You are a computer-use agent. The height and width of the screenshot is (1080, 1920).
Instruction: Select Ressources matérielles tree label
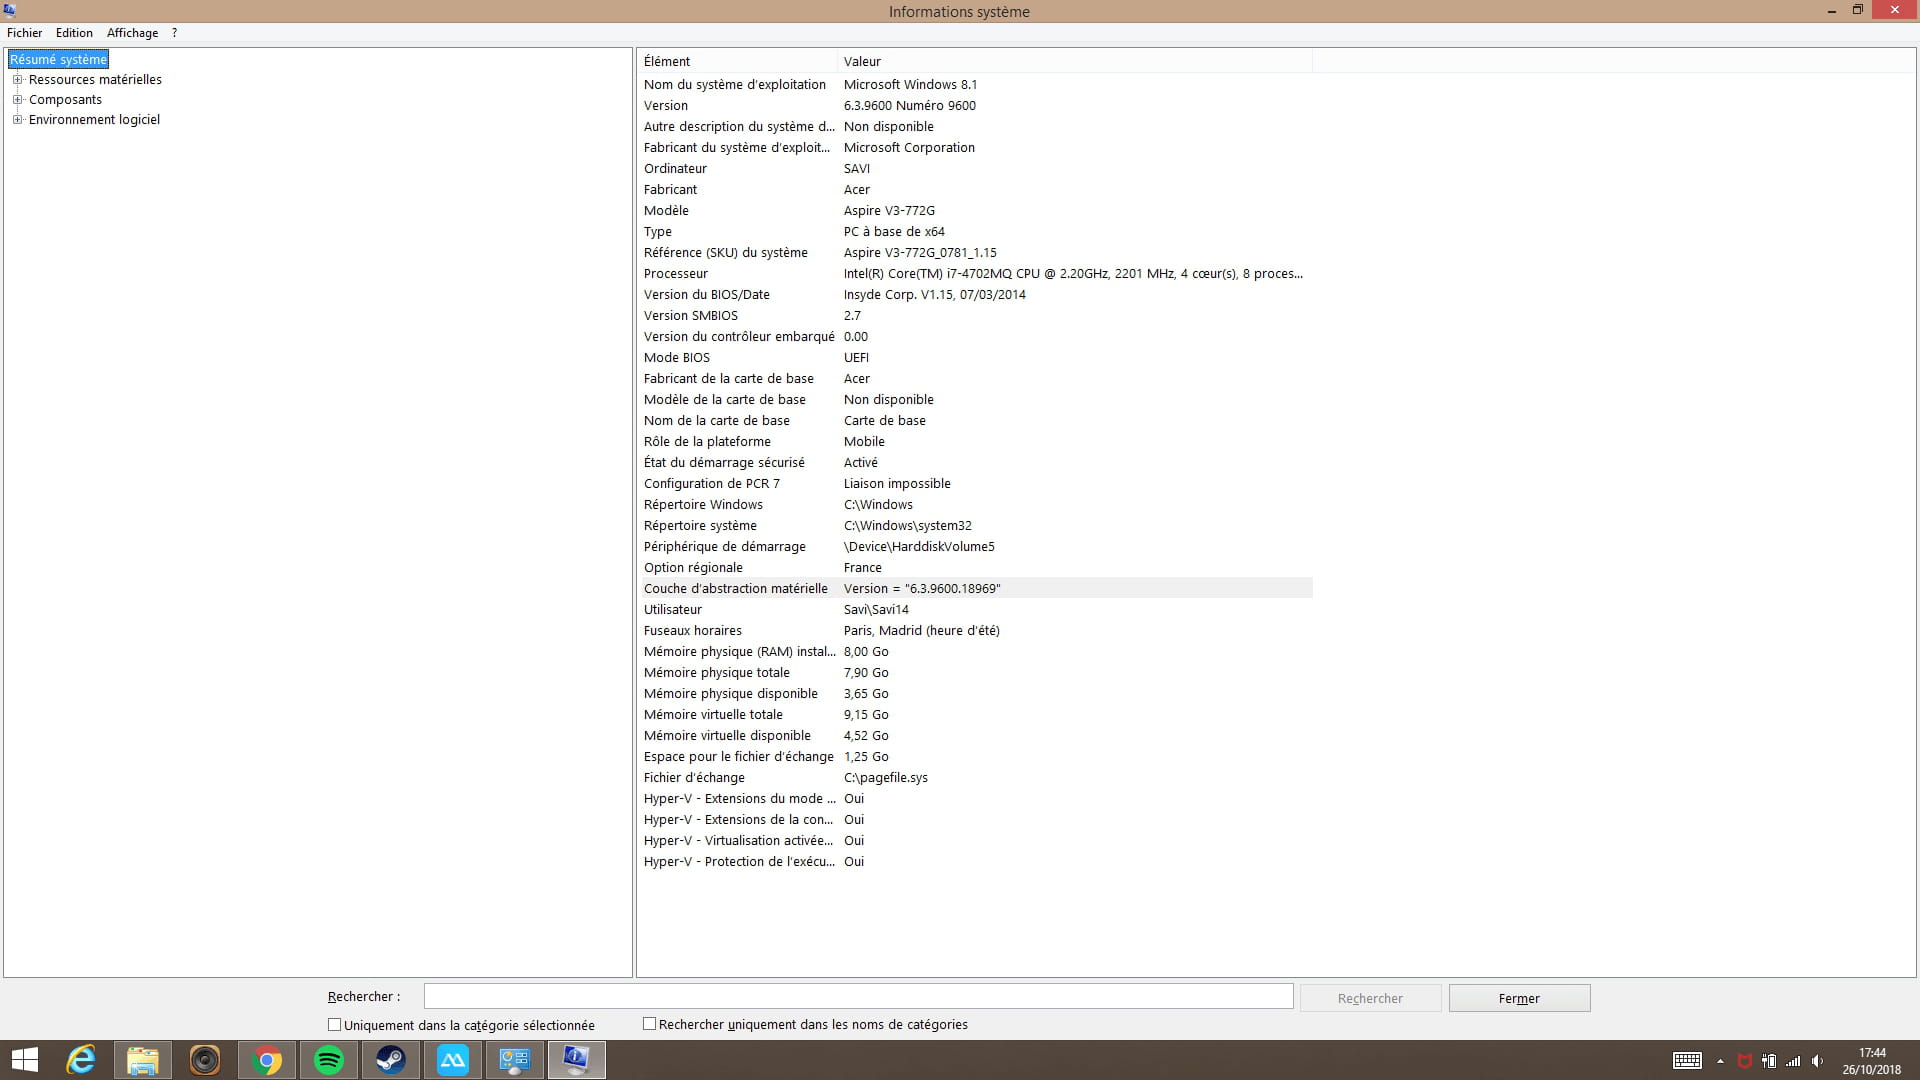pos(95,80)
